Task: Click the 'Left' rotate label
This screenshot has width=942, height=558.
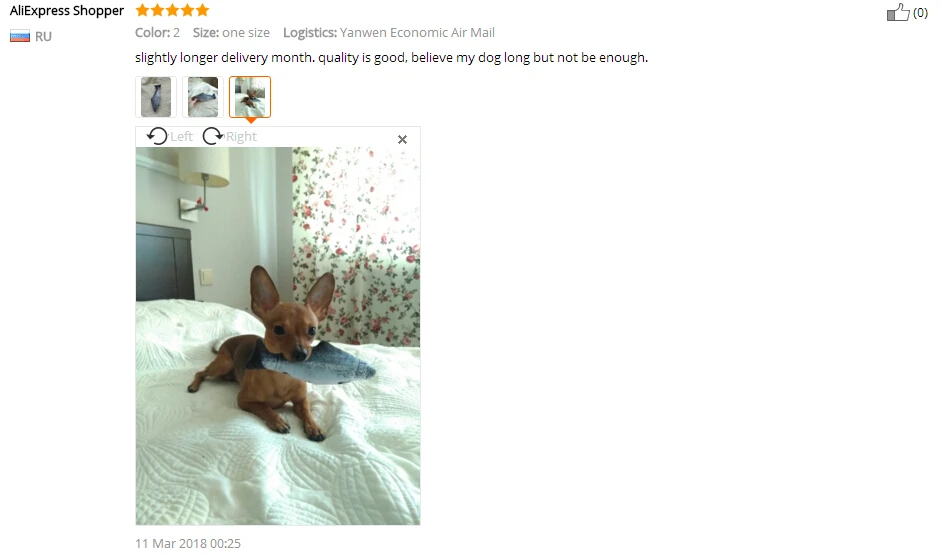Action: 181,137
